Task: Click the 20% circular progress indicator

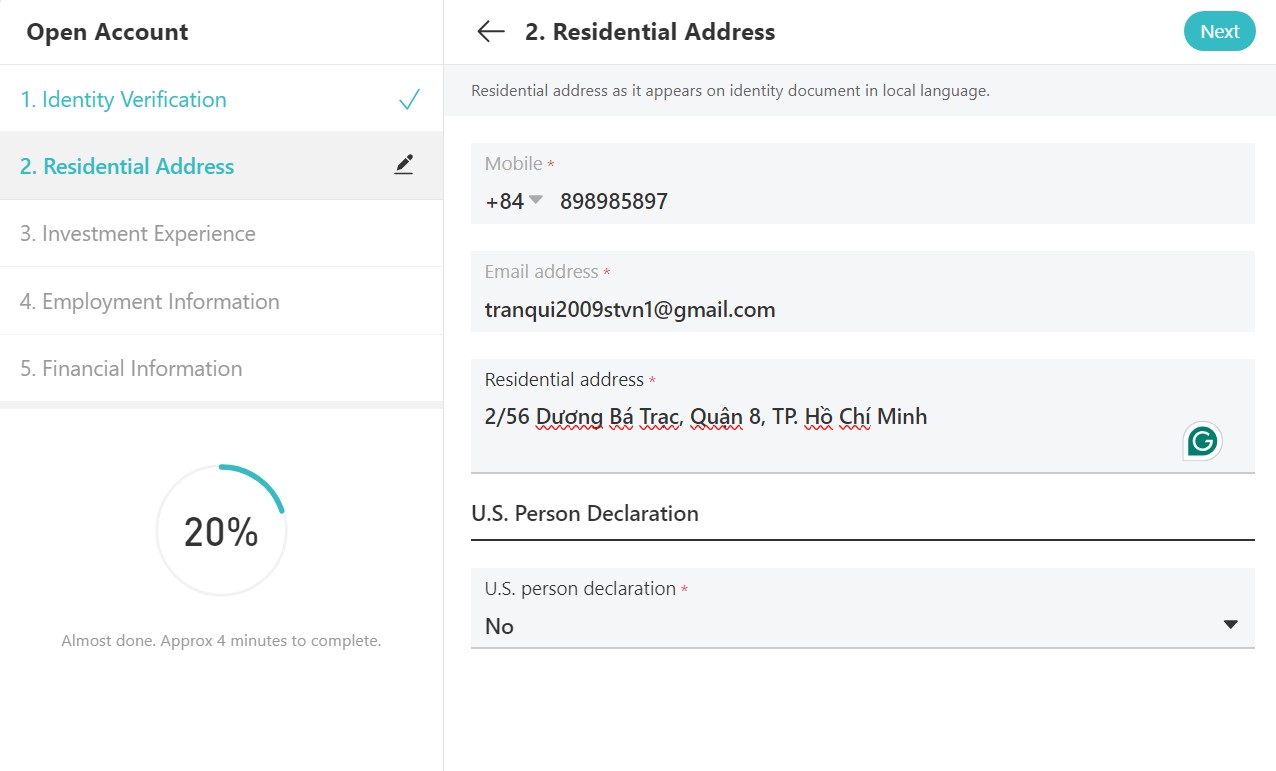Action: [221, 530]
